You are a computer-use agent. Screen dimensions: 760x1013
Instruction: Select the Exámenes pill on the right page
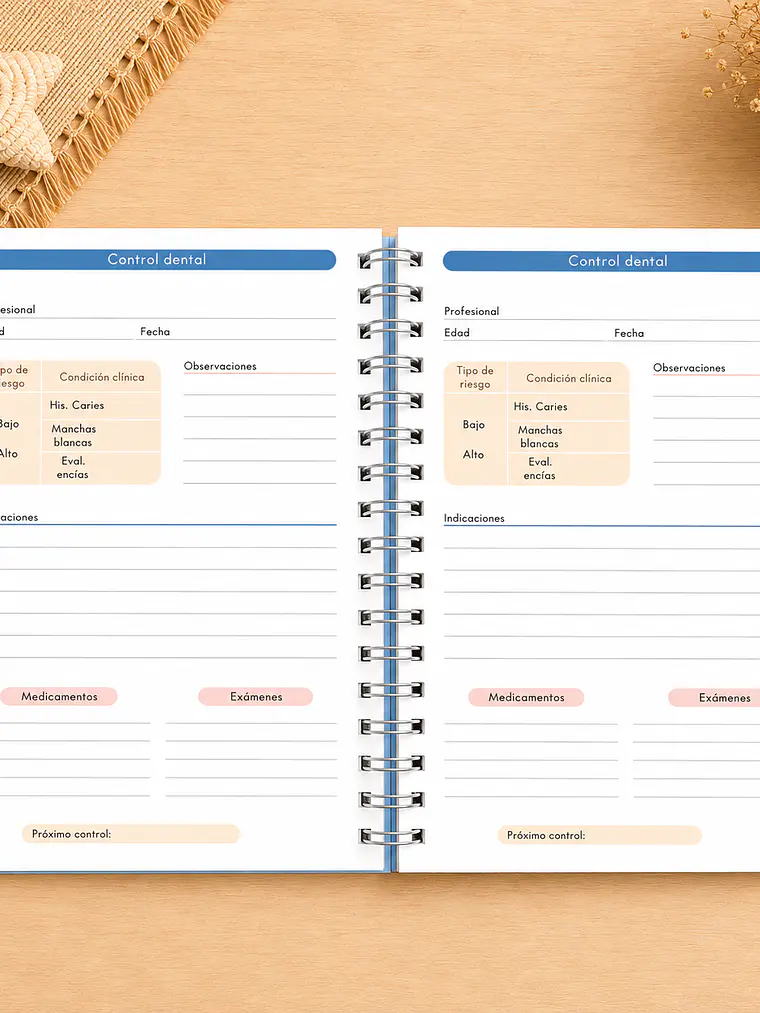[714, 698]
